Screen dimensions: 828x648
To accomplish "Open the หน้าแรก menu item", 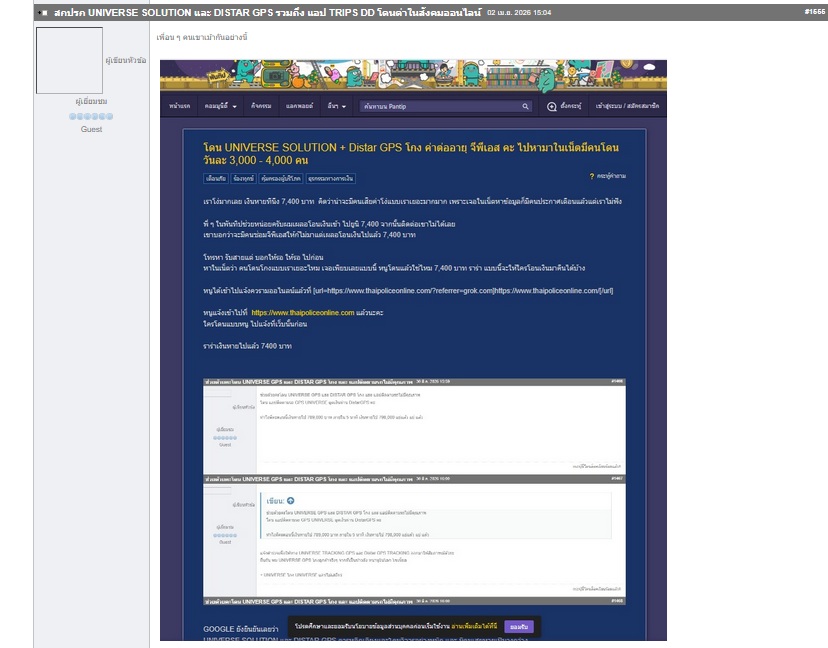I will (181, 106).
